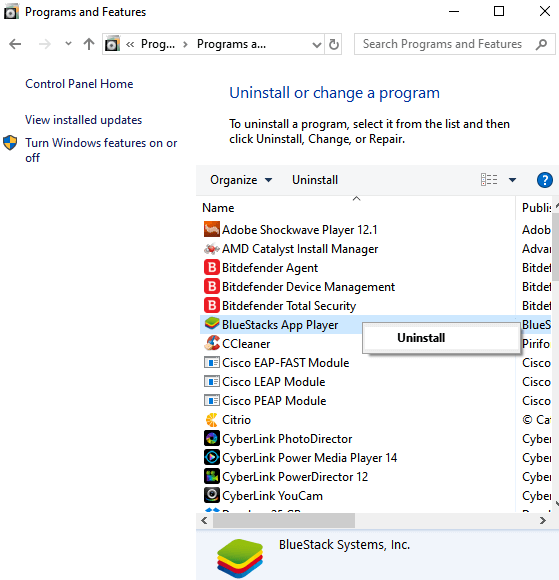Select Bitdefender Device Management entry
This screenshot has height=580, width=559.
(x=308, y=287)
